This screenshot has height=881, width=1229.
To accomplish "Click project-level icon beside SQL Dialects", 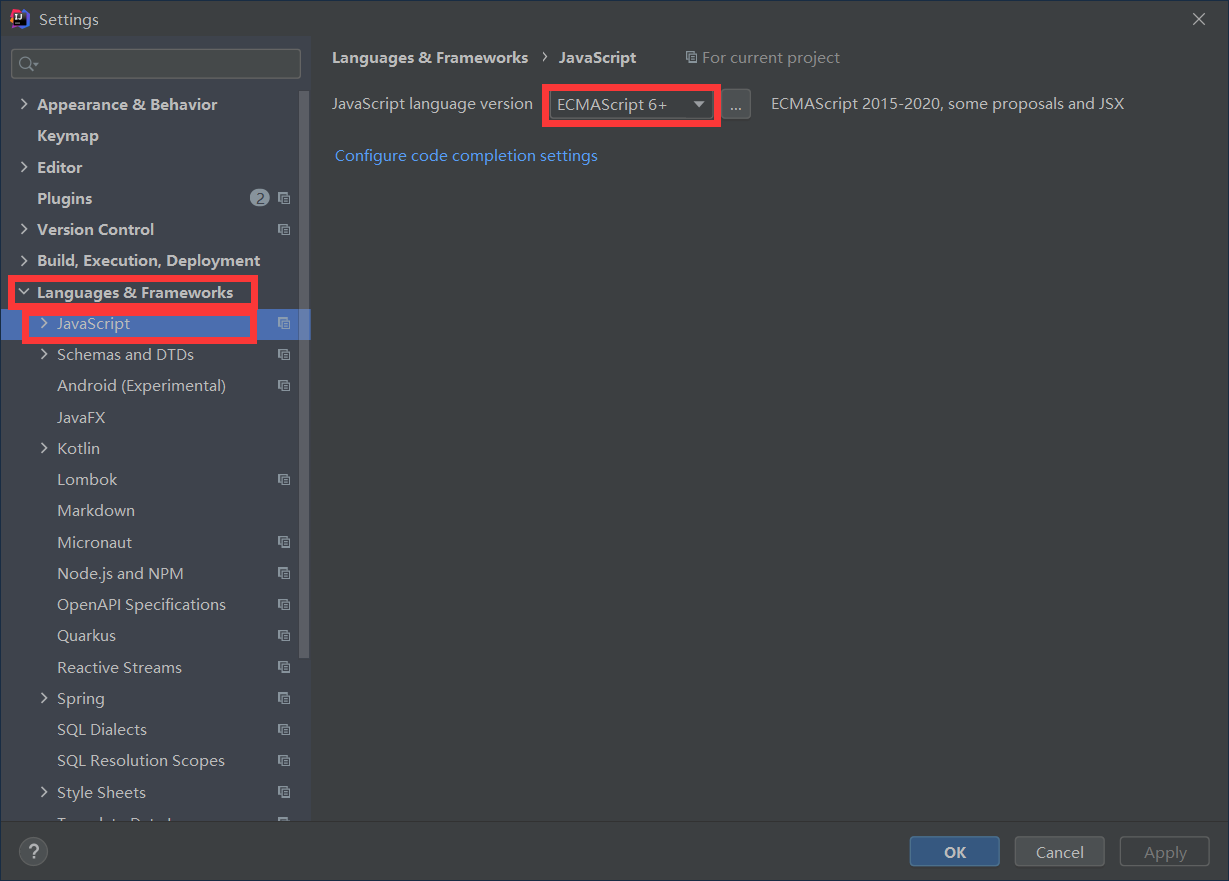I will point(284,730).
